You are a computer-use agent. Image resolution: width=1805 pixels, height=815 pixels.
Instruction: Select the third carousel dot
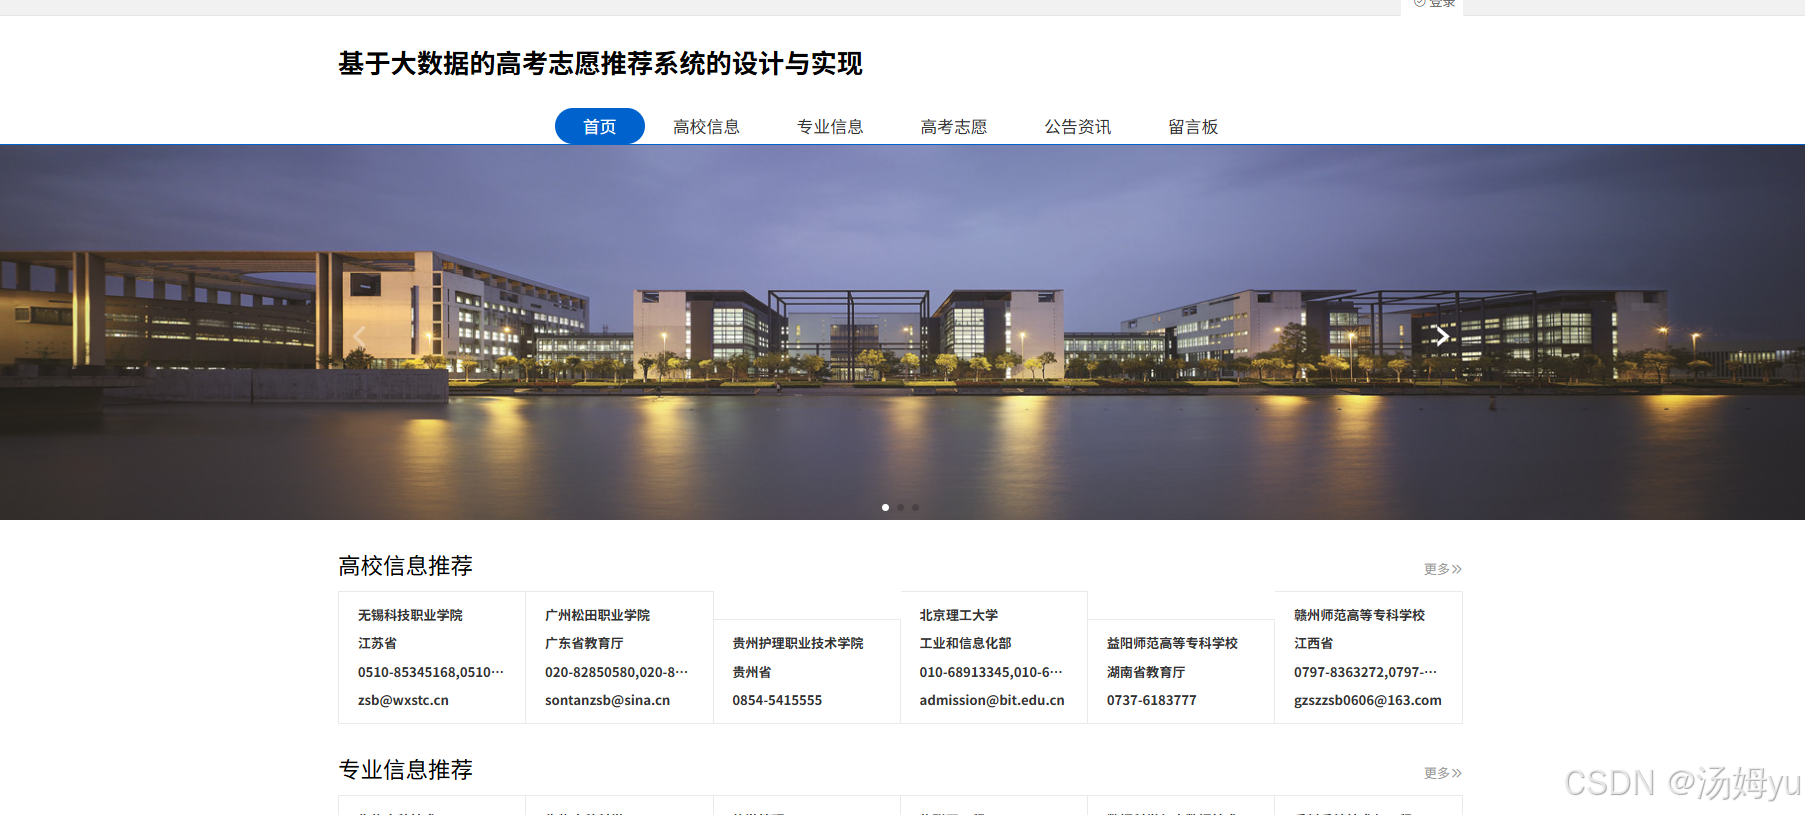pyautogui.click(x=915, y=507)
